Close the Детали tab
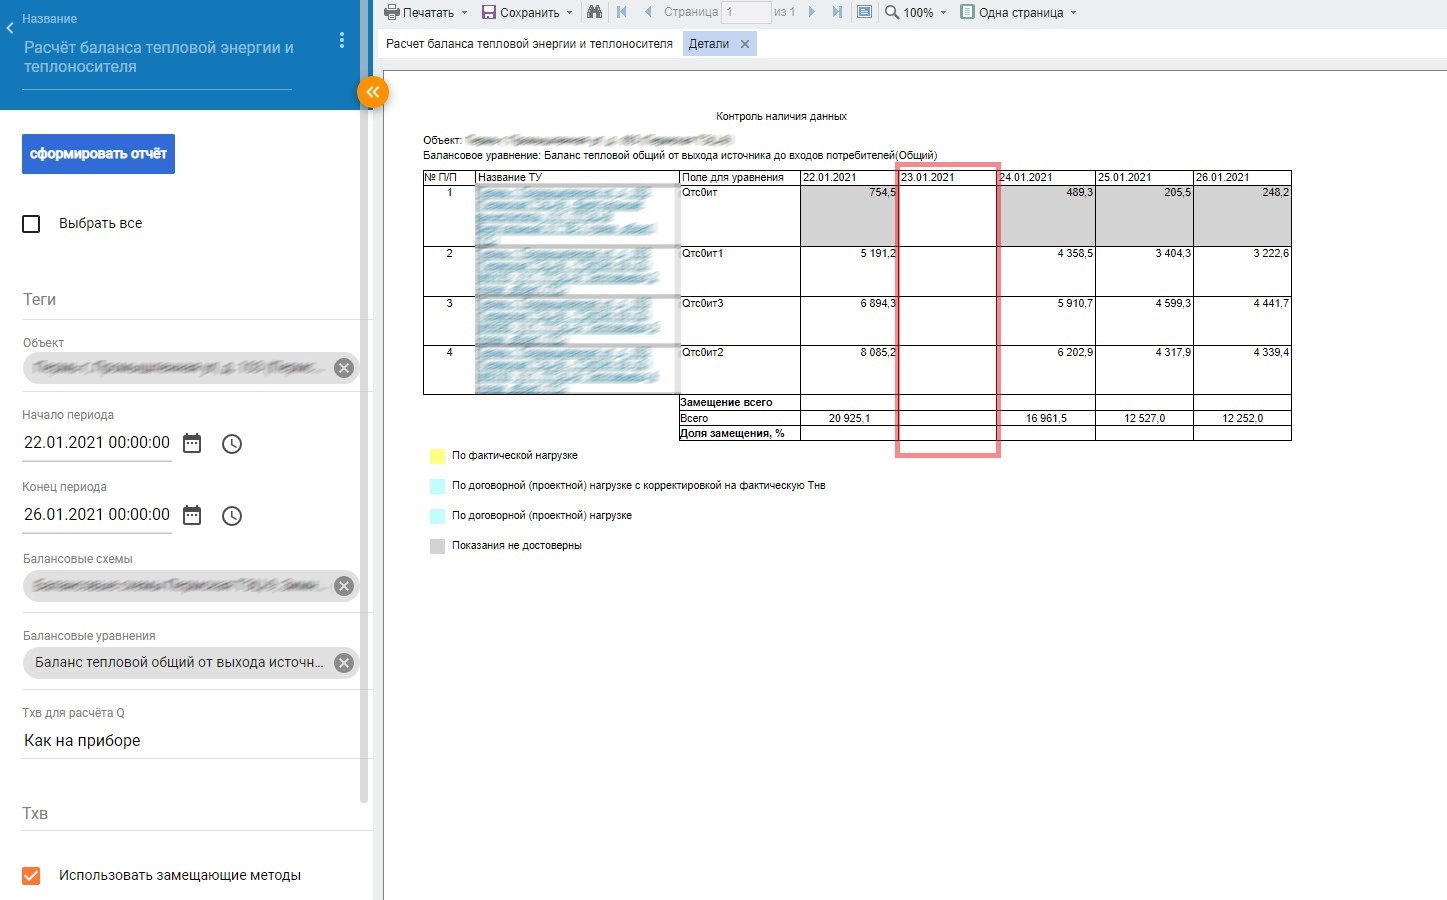This screenshot has width=1447, height=900. pyautogui.click(x=745, y=44)
